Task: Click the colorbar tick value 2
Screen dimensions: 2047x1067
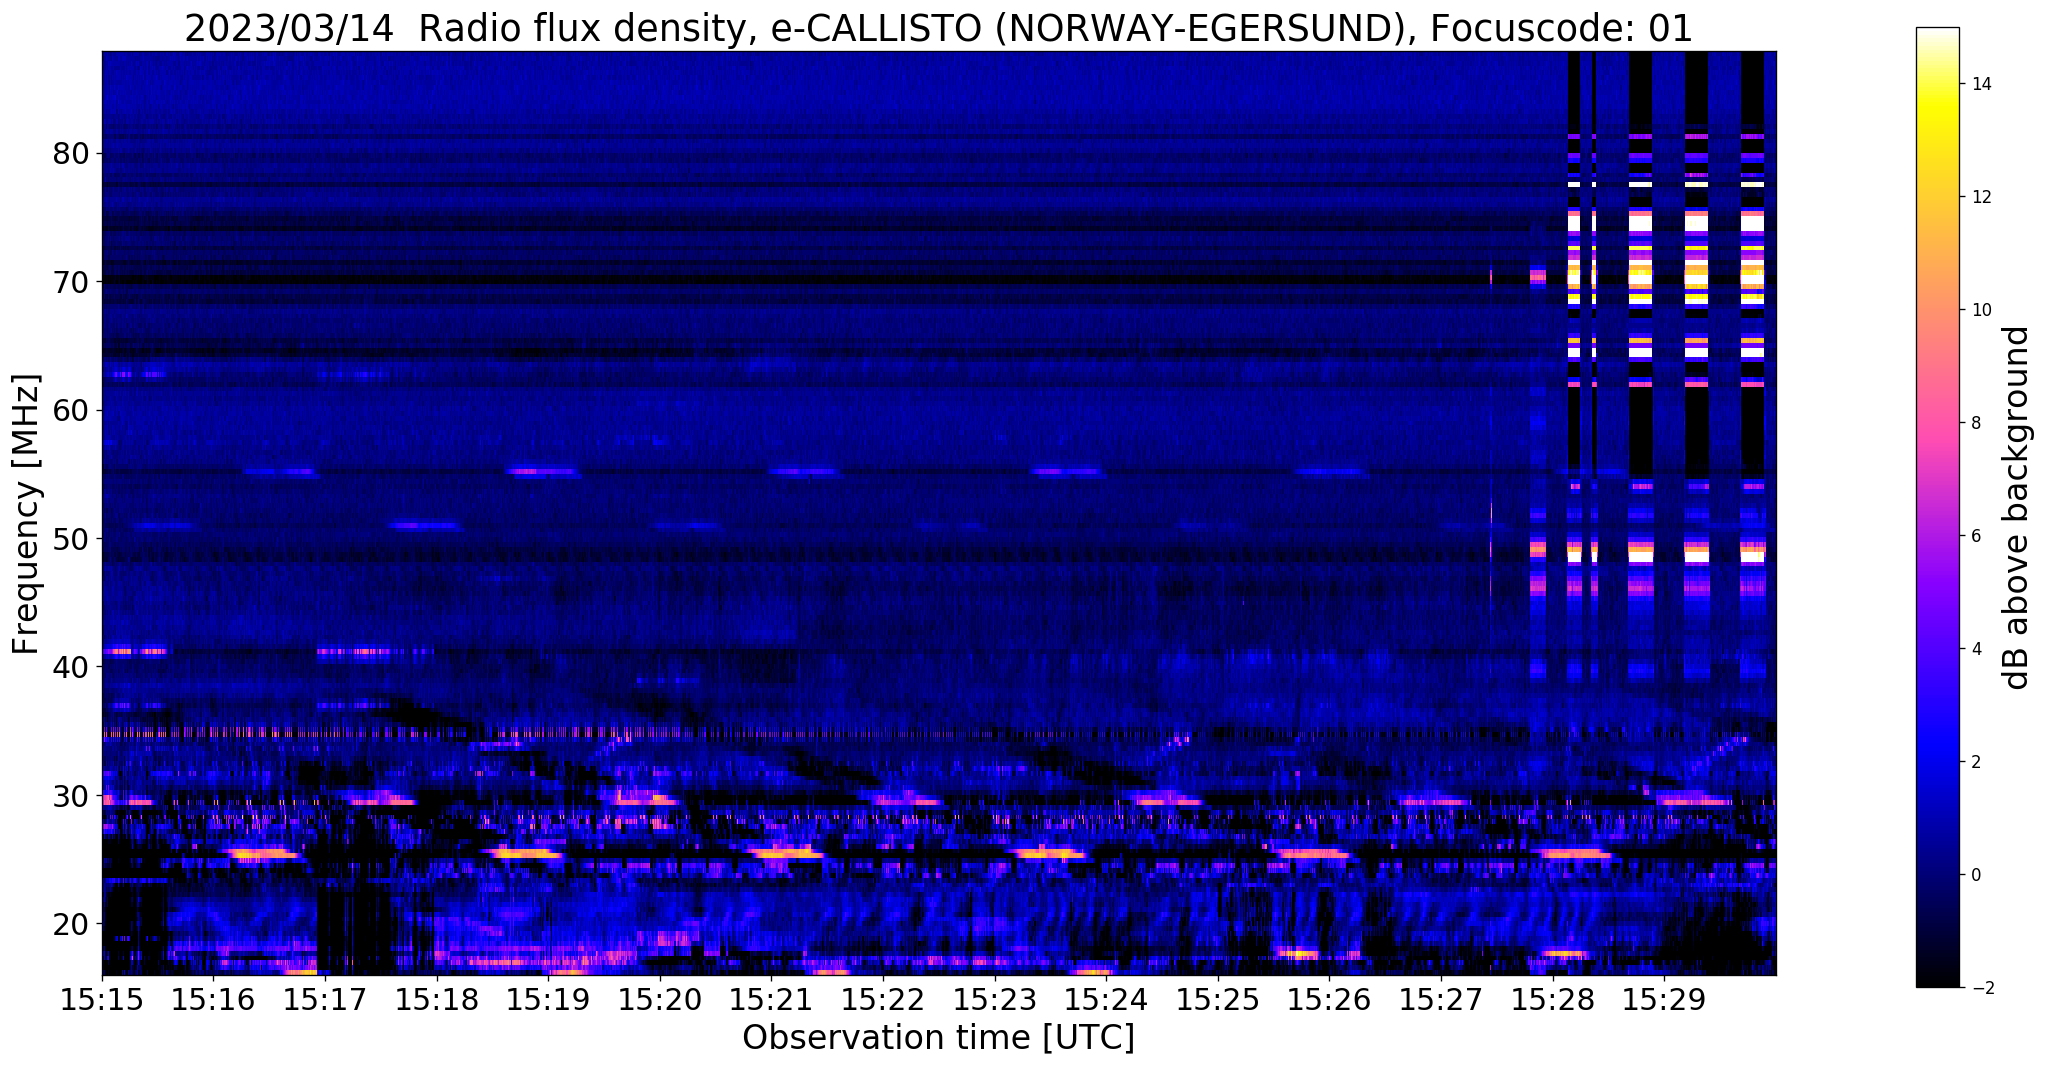Action: tap(1976, 762)
